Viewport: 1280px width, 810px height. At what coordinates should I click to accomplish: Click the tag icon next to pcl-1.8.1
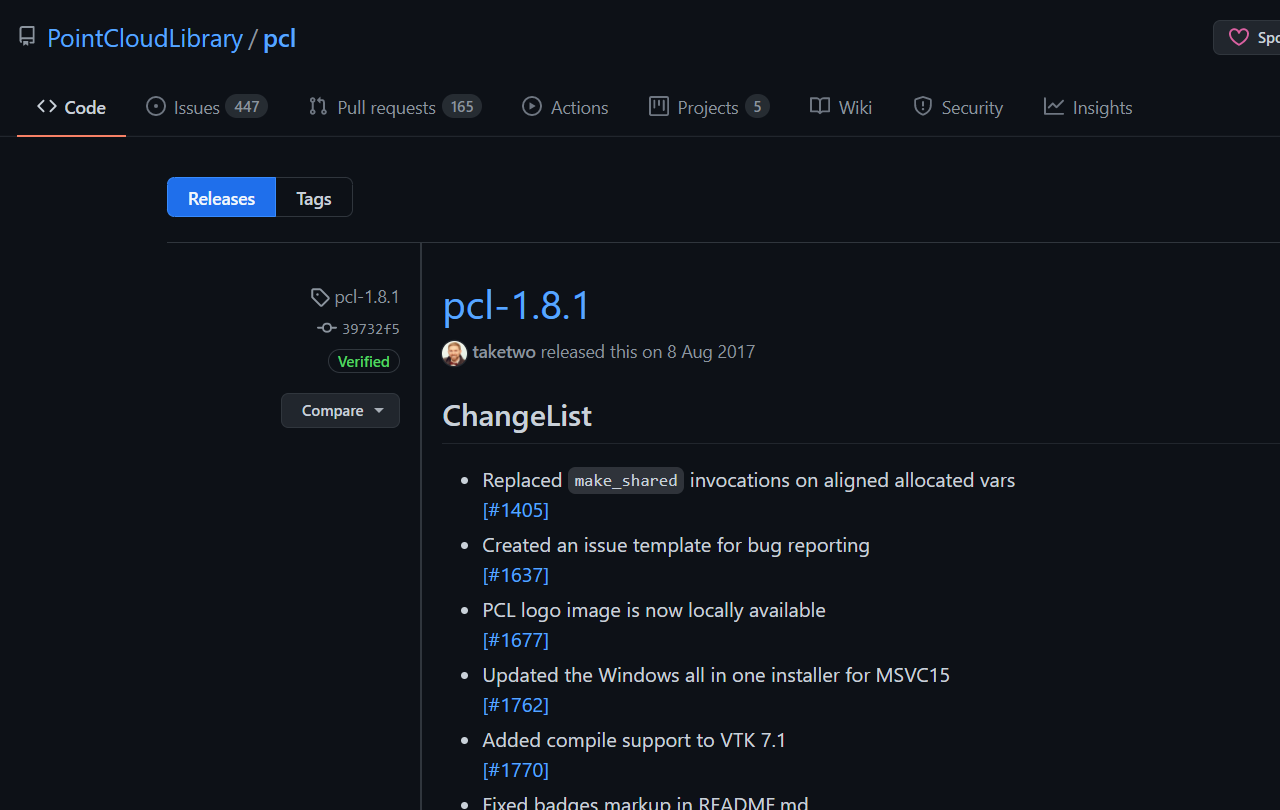click(x=320, y=296)
